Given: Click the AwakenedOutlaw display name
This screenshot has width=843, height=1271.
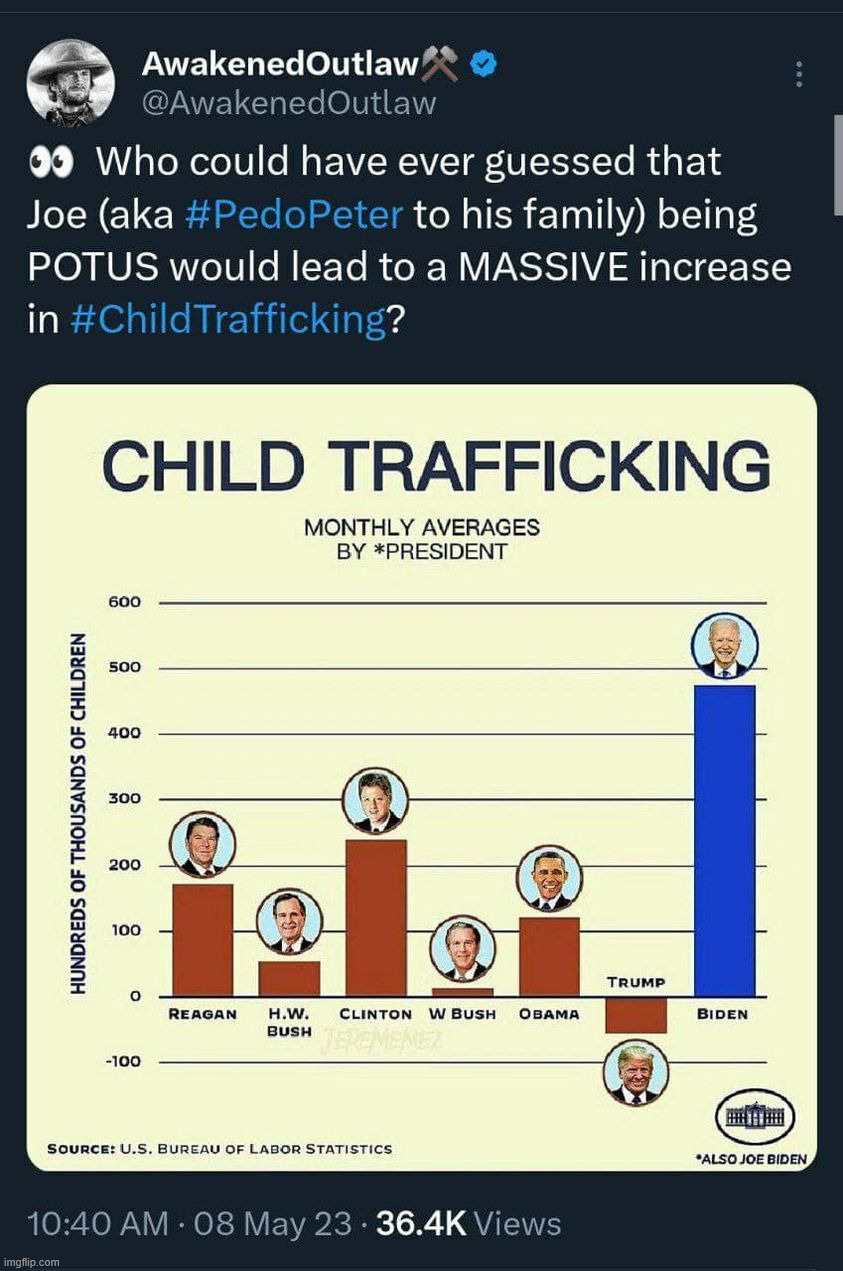Looking at the screenshot, I should (279, 65).
